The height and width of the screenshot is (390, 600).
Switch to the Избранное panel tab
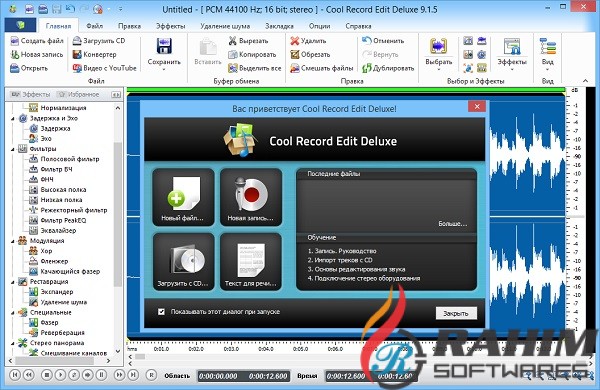[x=79, y=94]
